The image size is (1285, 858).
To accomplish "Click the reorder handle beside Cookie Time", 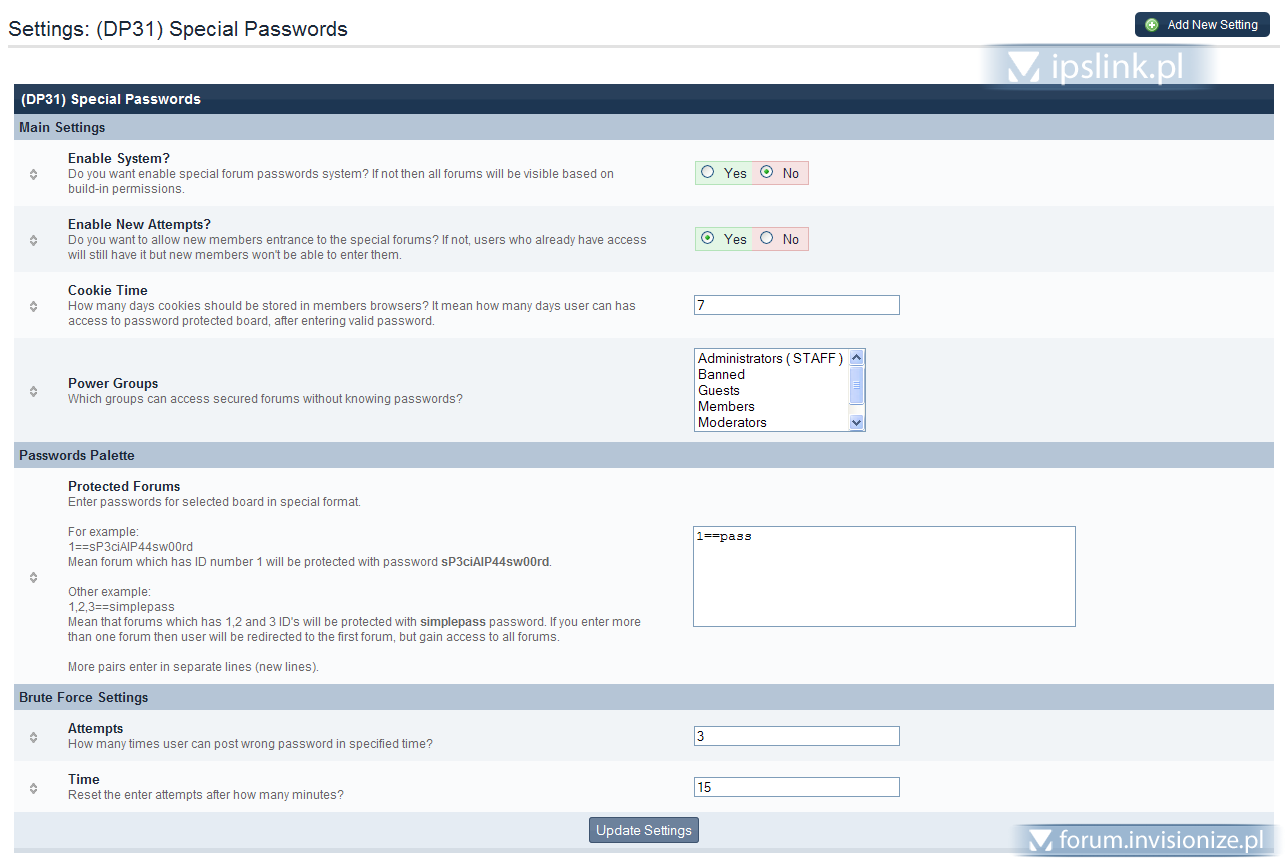I will [x=33, y=306].
